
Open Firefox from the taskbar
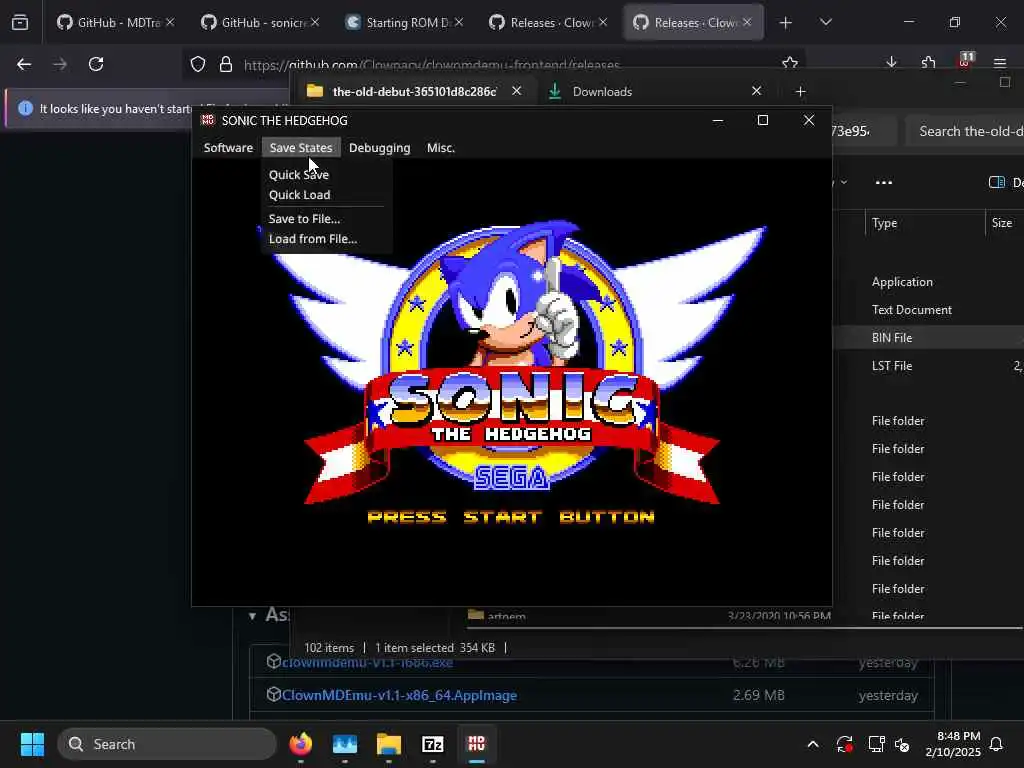[301, 744]
